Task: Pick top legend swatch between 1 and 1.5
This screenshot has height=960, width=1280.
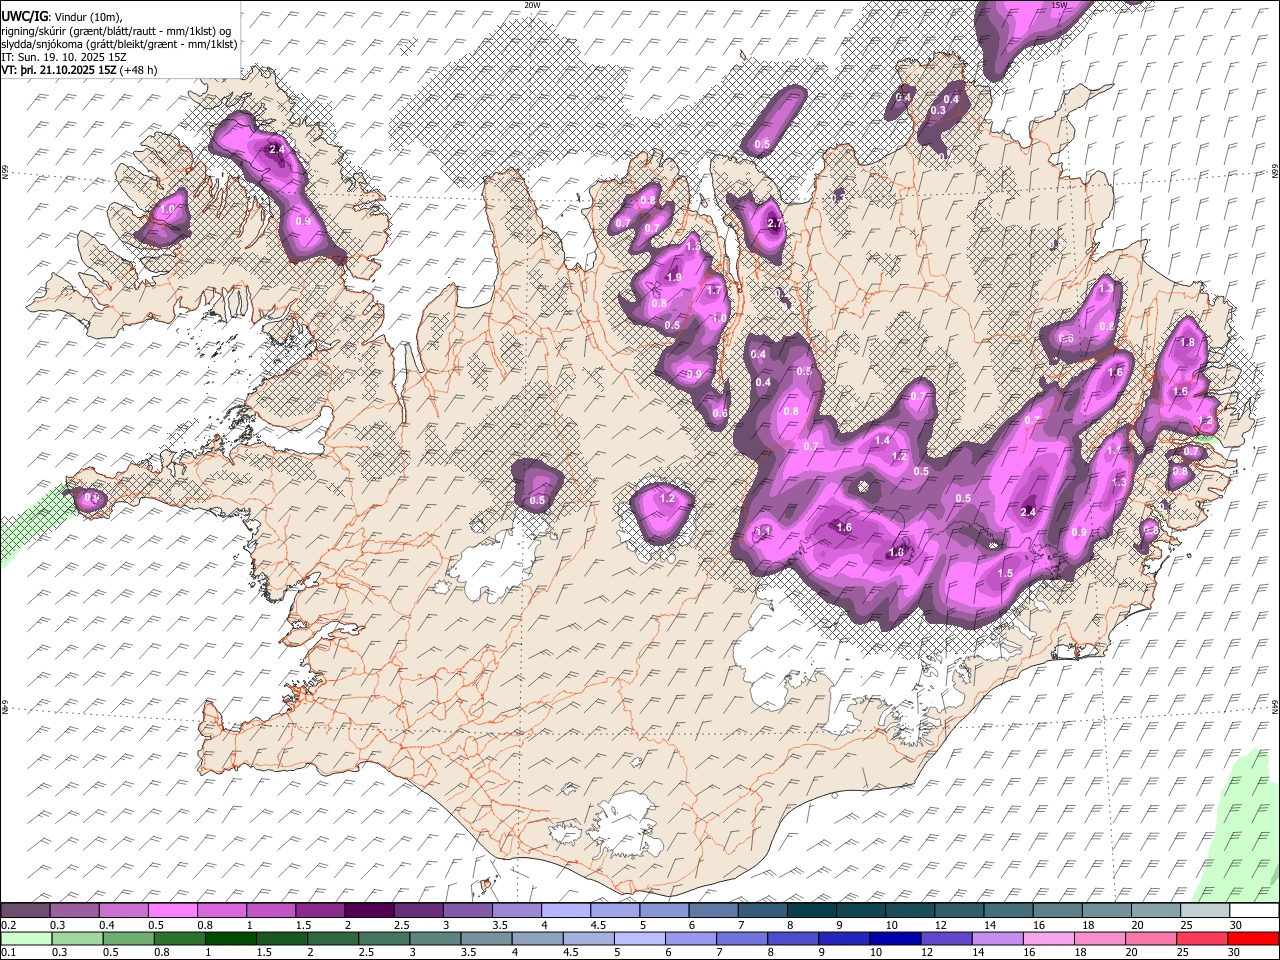Action: point(271,910)
